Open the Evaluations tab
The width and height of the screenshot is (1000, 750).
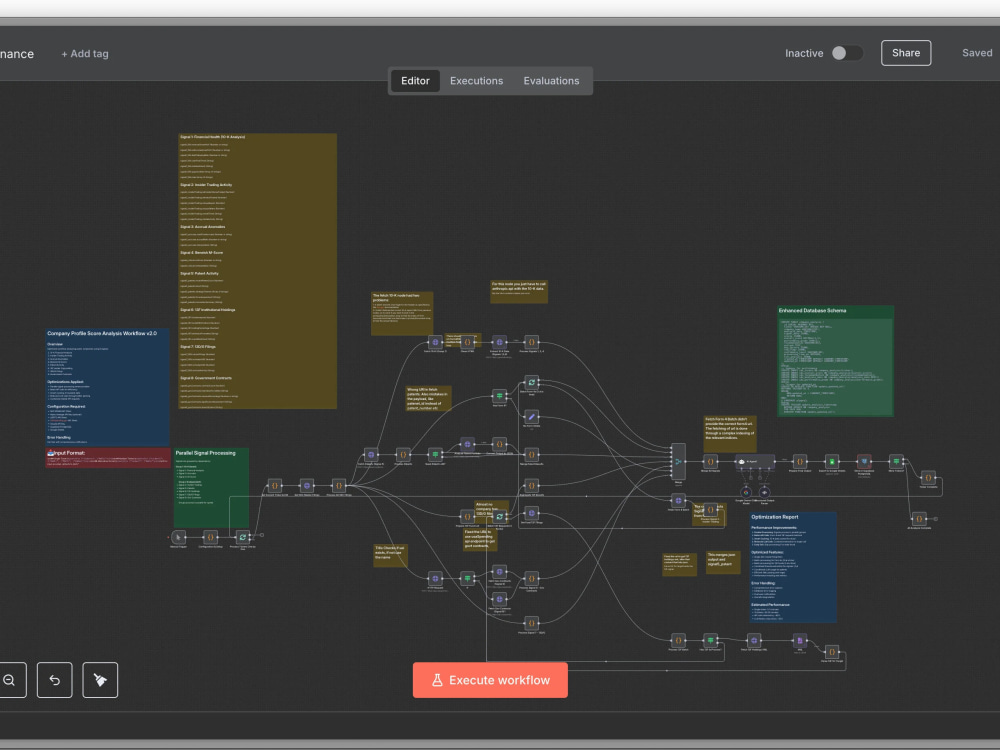tap(552, 81)
